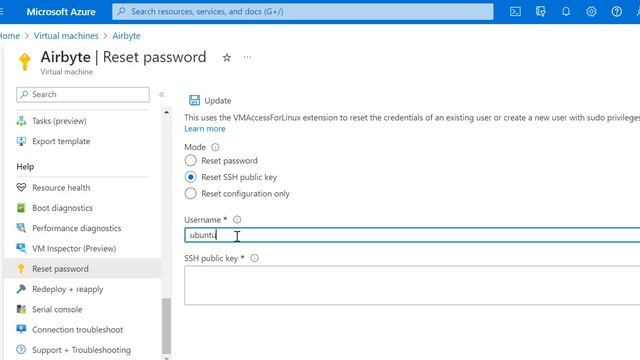
Task: Click the Performance diagnostics icon
Action: click(x=21, y=228)
